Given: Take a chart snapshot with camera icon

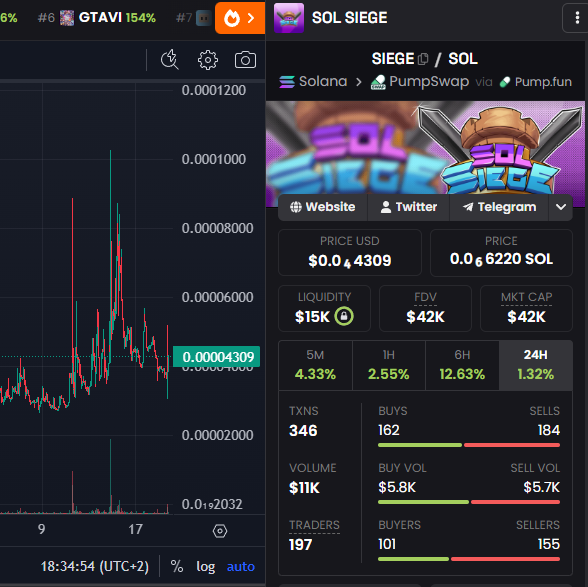Looking at the screenshot, I should (x=245, y=60).
